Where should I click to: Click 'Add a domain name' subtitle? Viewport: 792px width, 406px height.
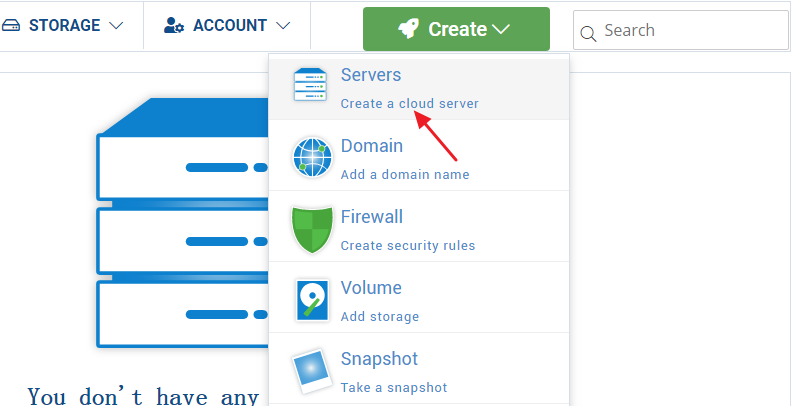tap(404, 174)
